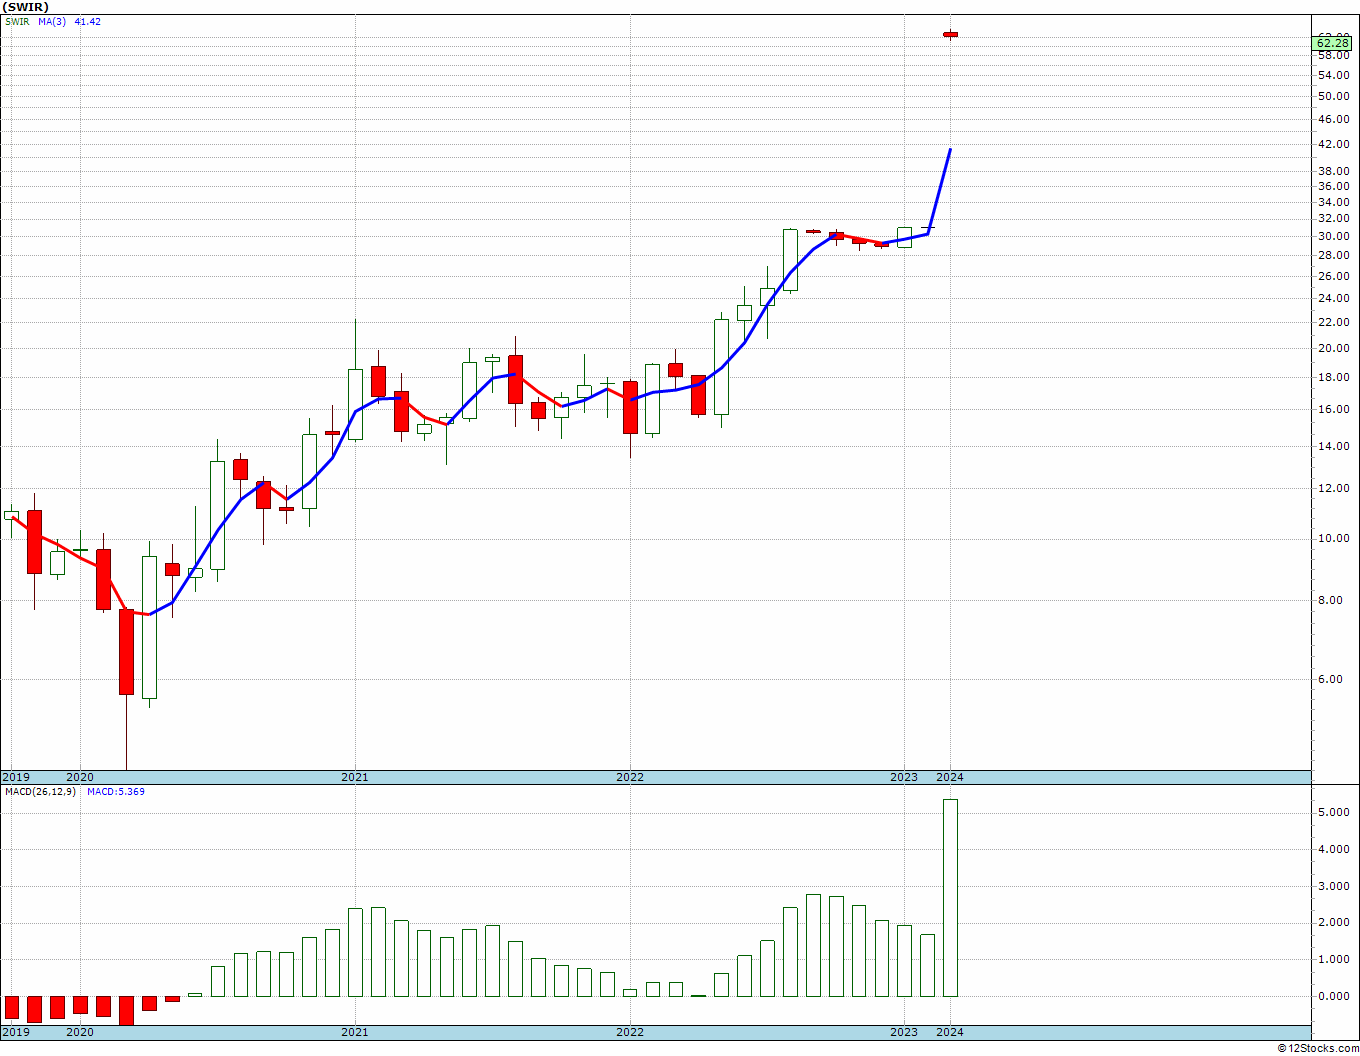Click the current price tag 62.28
Screen dimensions: 1360x1056
click(1333, 42)
